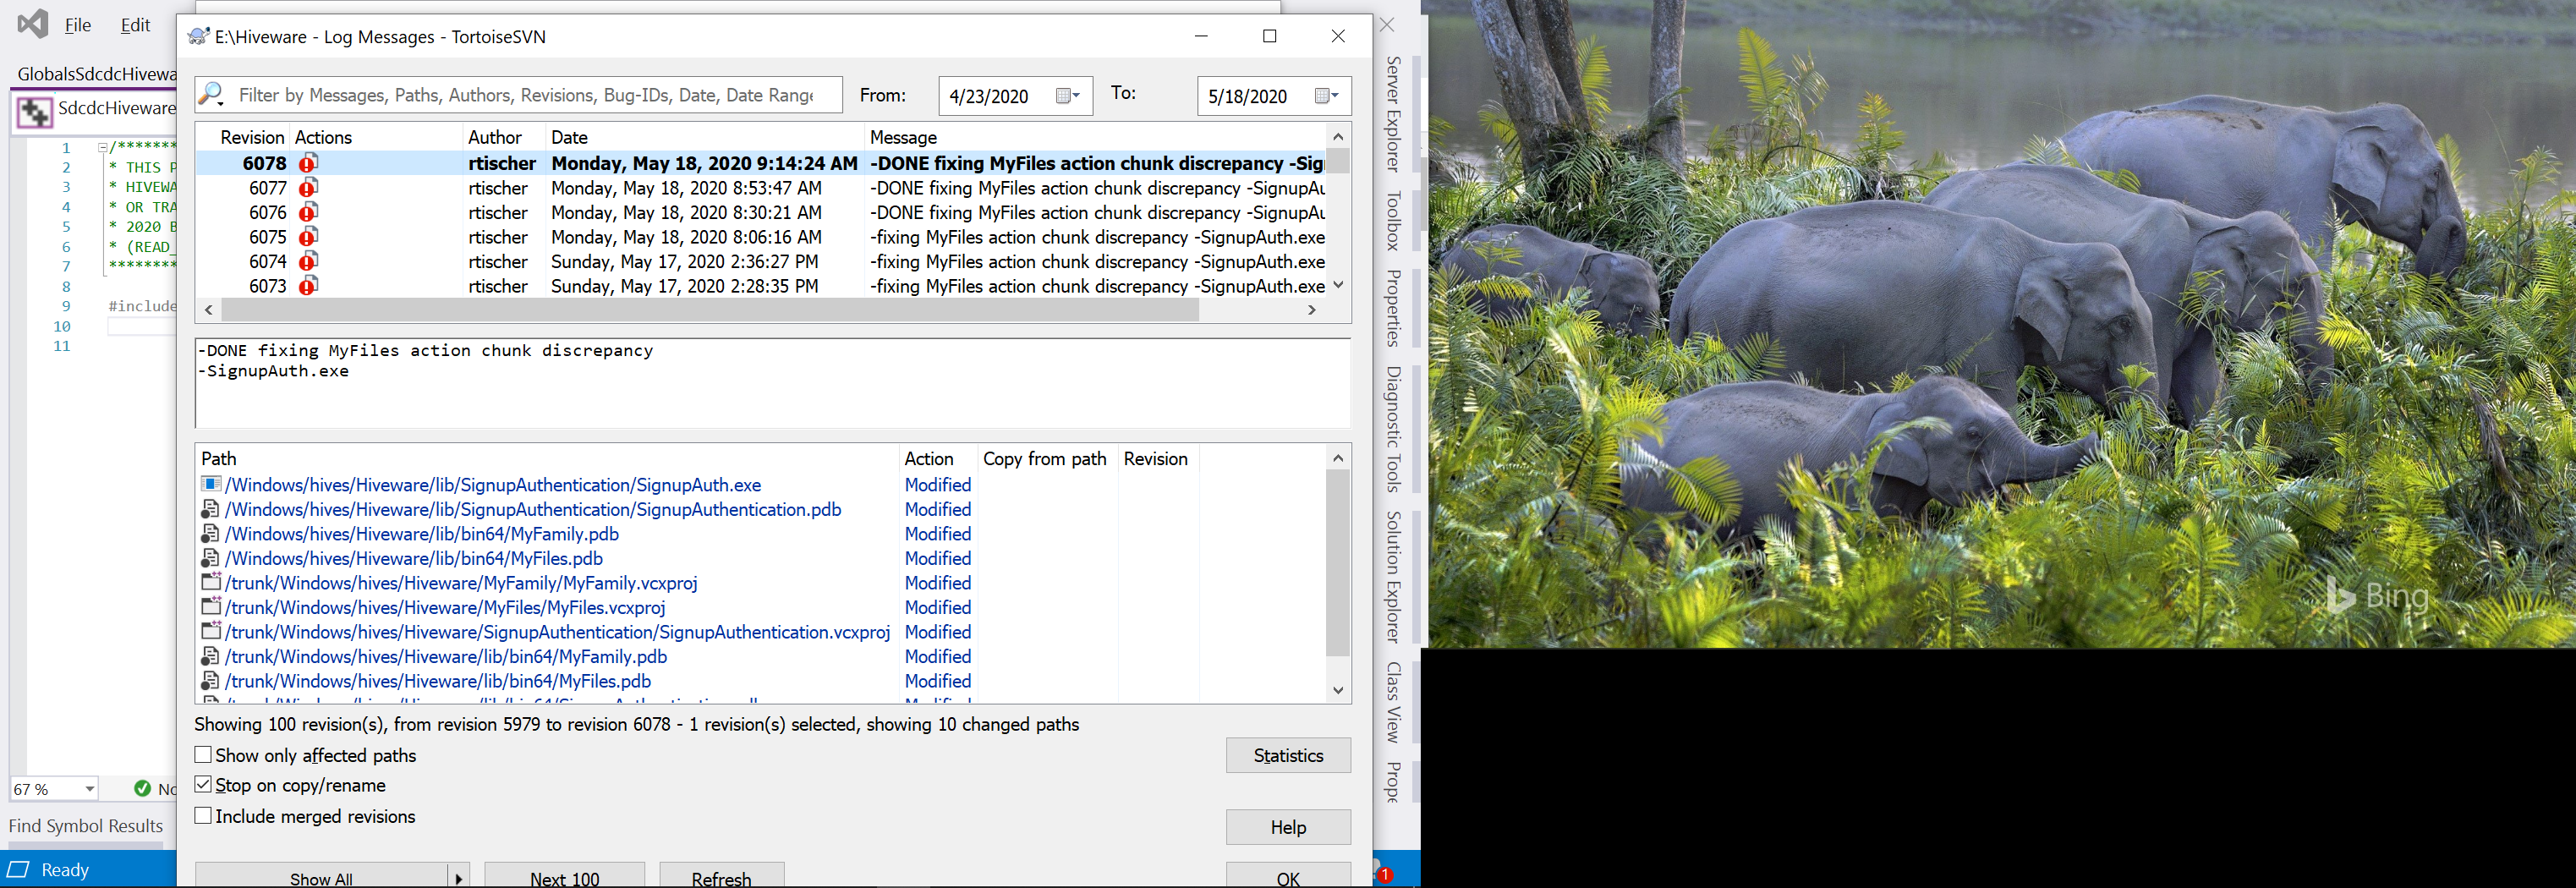The width and height of the screenshot is (2576, 888).
Task: Click the modified action icon for revision 6075
Action: click(308, 237)
